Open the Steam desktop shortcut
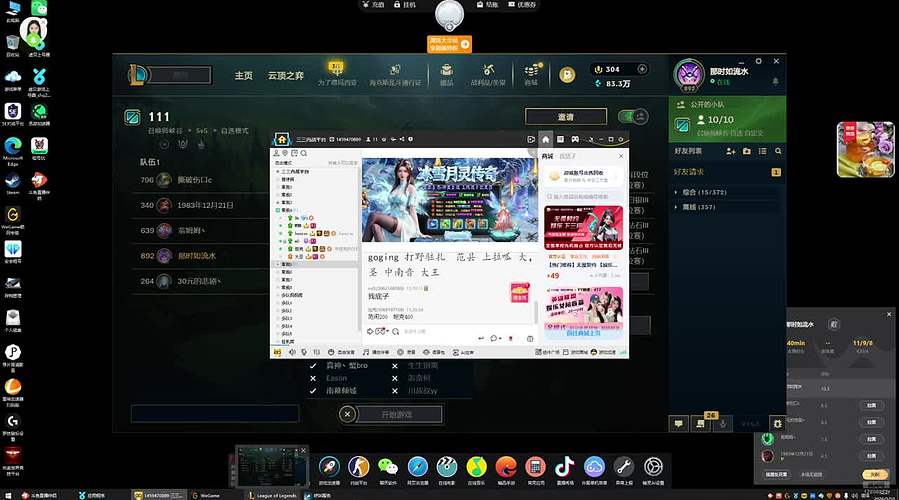This screenshot has width=899, height=500. click(x=13, y=183)
